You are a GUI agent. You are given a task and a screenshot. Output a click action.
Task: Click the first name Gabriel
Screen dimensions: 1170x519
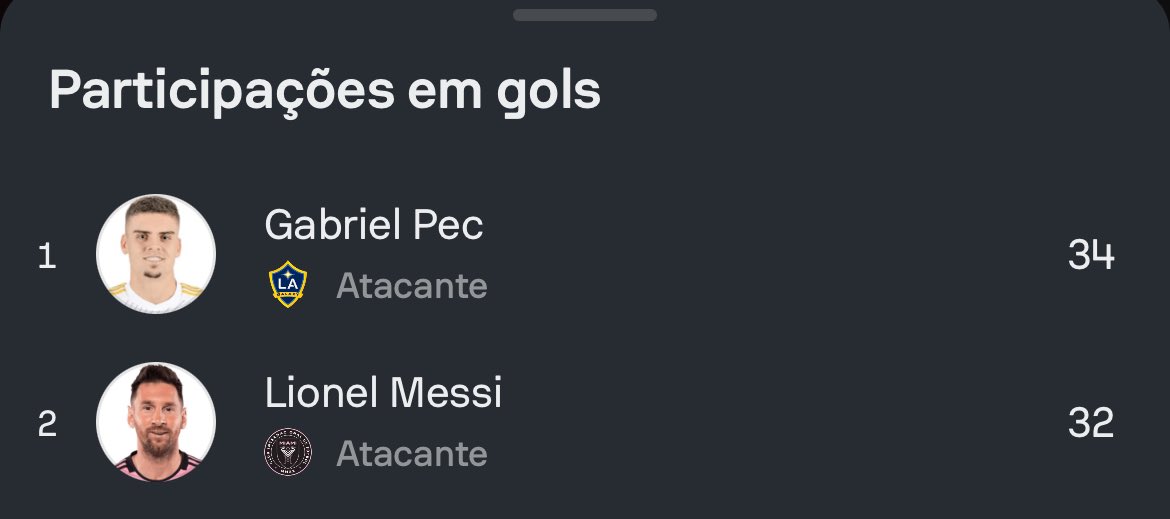click(324, 225)
